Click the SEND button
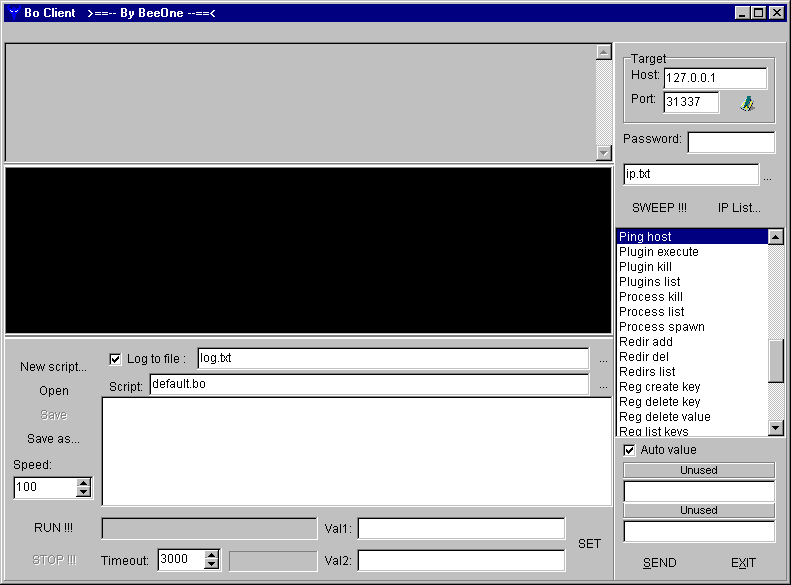 [x=659, y=563]
